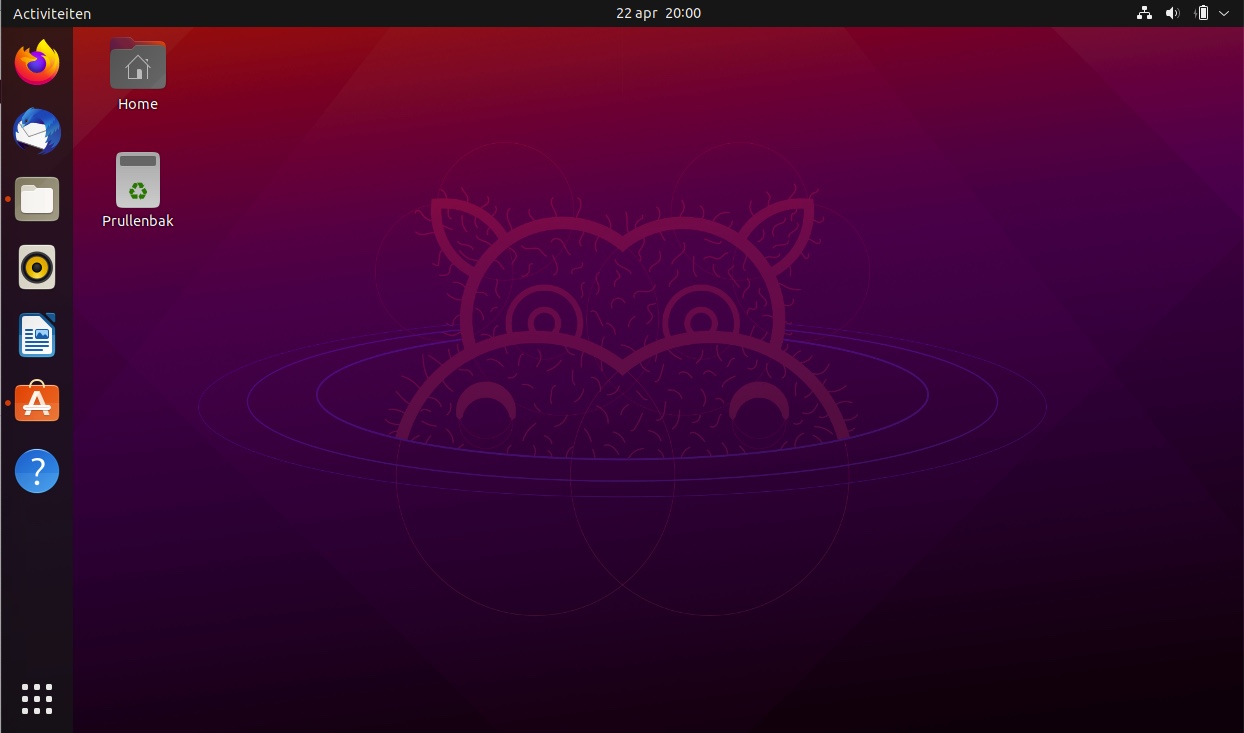Click the 'Prullenbak' text label
The width and height of the screenshot is (1244, 733).
pyautogui.click(x=138, y=221)
